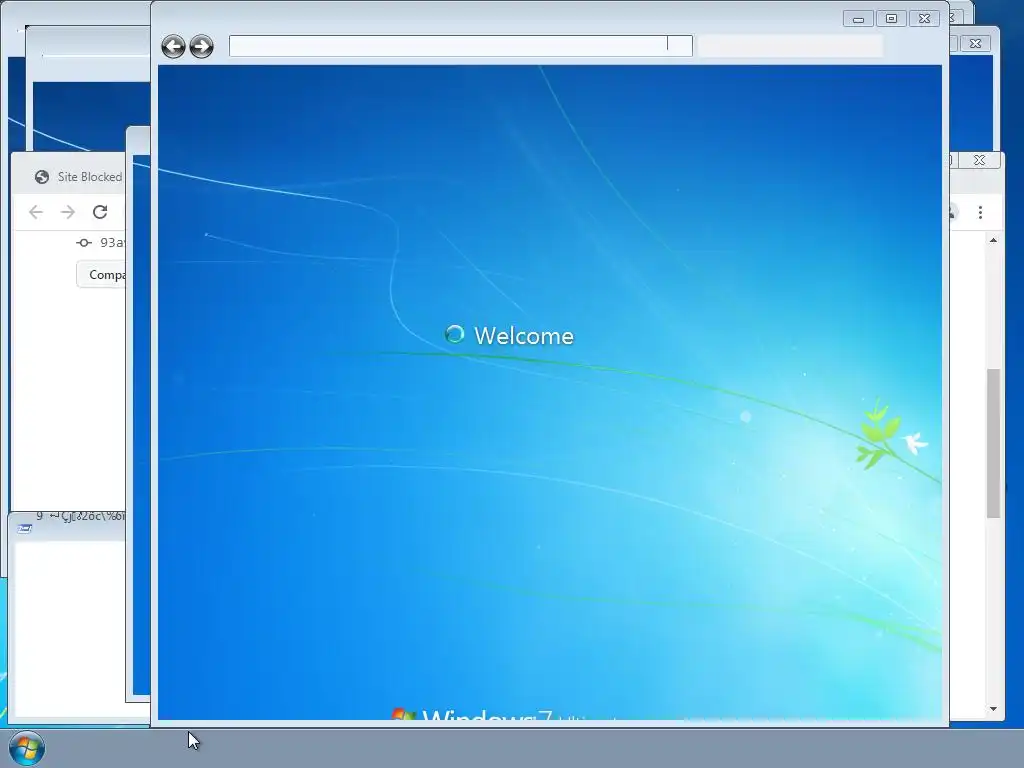Open Chrome's three-dot menu
The height and width of the screenshot is (768, 1024).
point(980,212)
